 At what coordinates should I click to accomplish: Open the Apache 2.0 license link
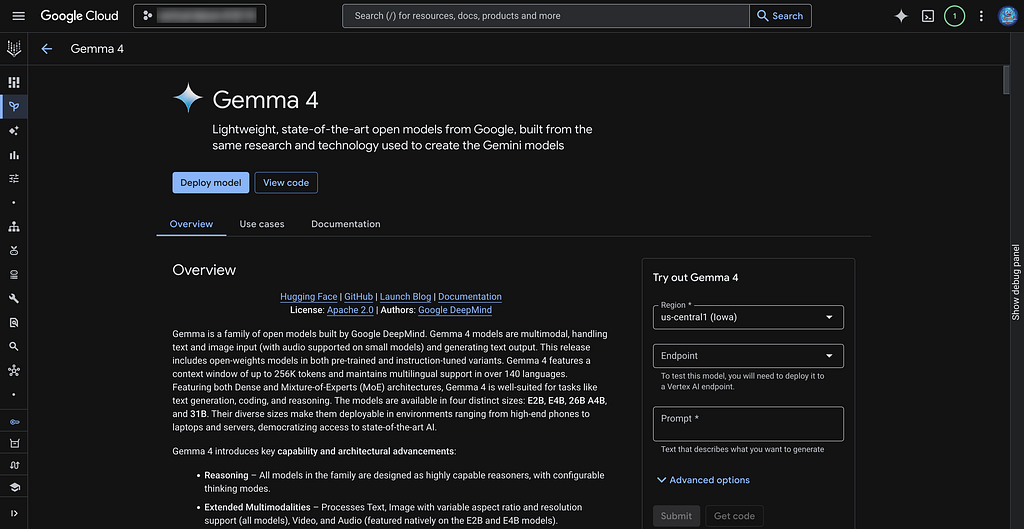(x=351, y=310)
